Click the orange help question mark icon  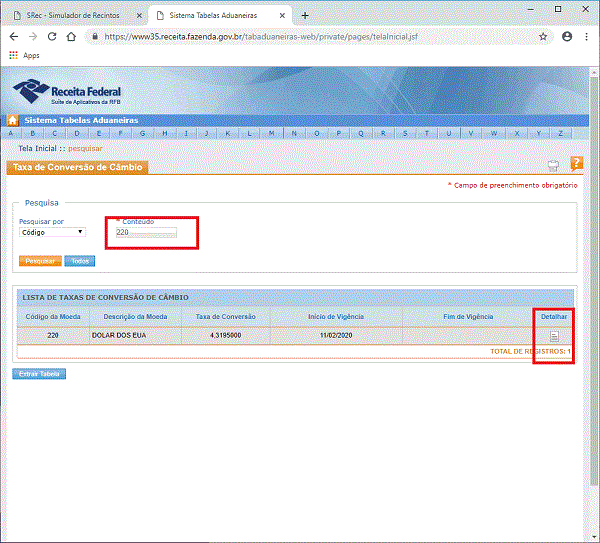click(576, 164)
